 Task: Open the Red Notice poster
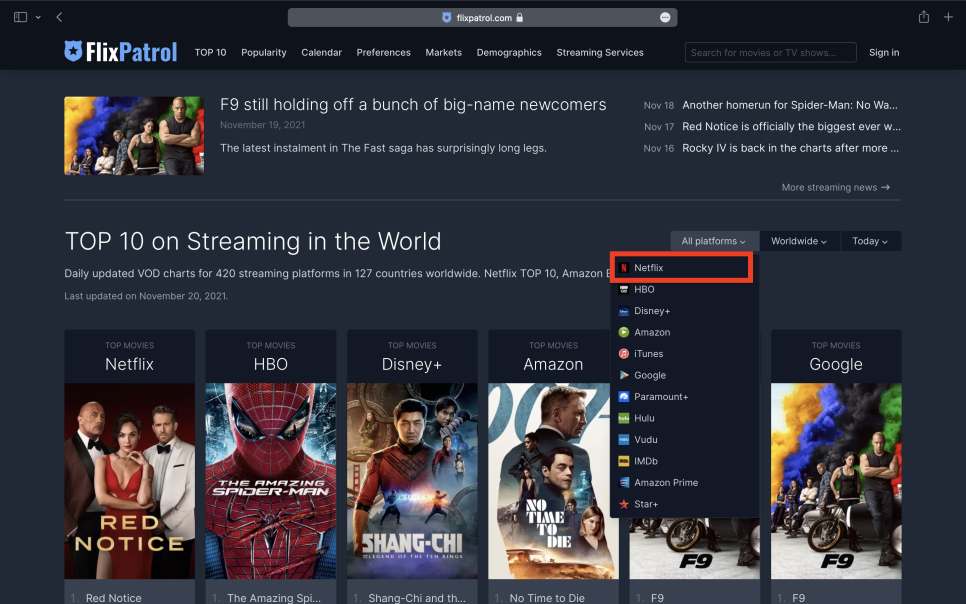[129, 481]
